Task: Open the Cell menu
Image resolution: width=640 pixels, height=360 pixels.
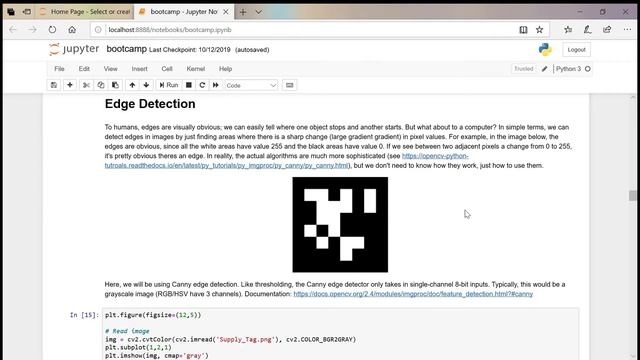Action: 167,69
